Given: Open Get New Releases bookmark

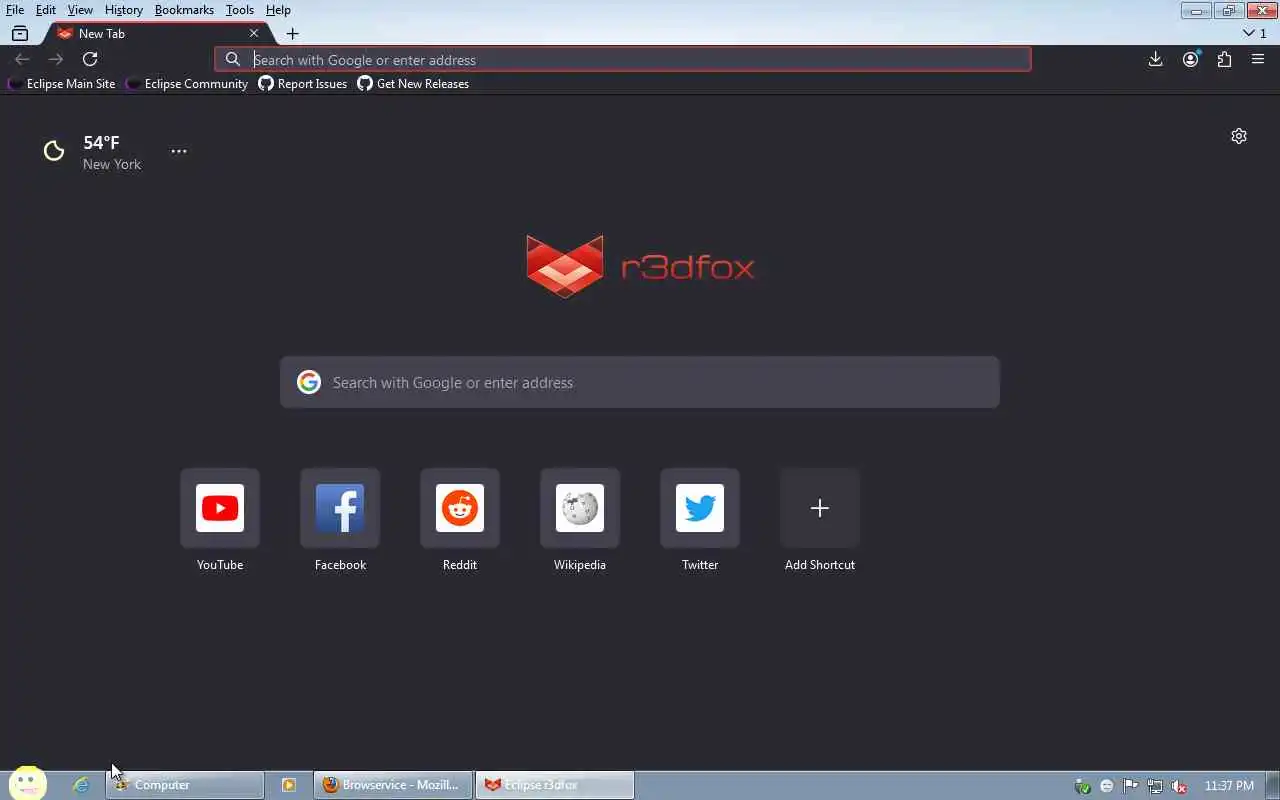Looking at the screenshot, I should pos(413,84).
